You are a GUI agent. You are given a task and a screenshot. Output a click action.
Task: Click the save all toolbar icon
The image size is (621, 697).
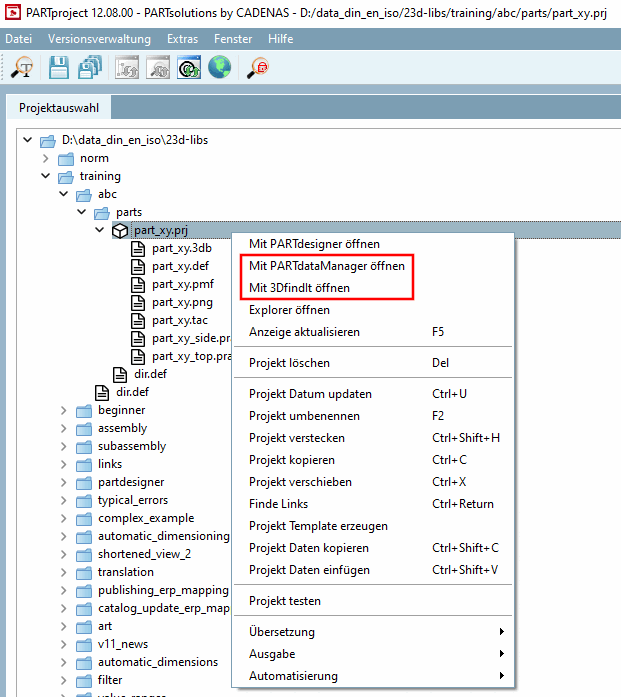tap(90, 68)
